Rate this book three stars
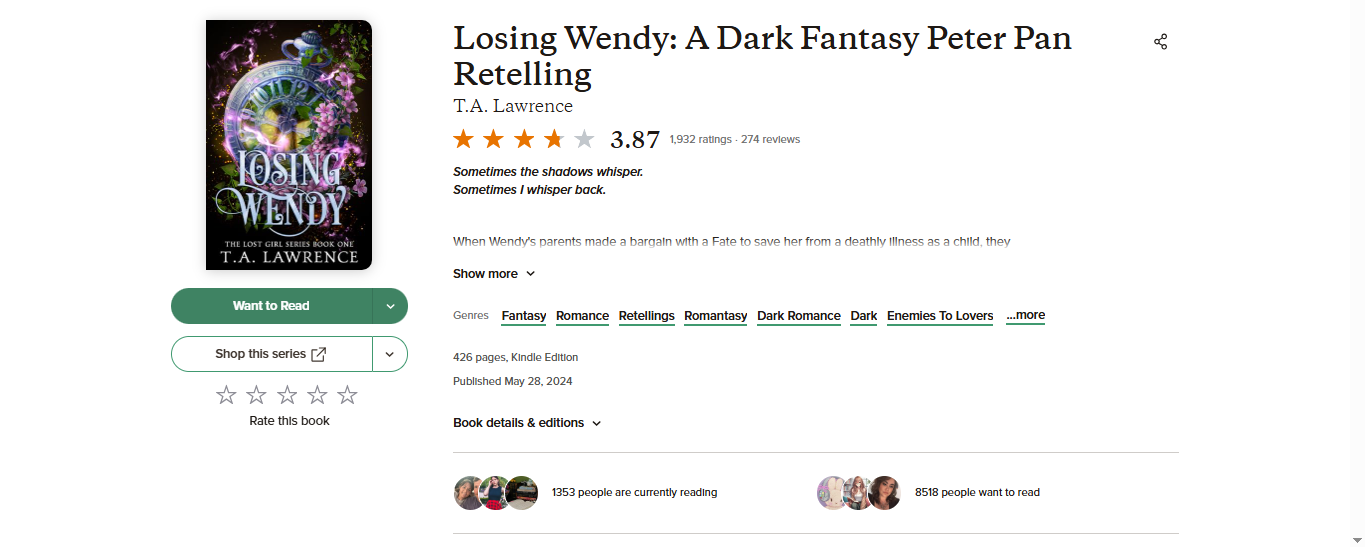Viewport: 1365px width, 547px height. coord(287,395)
